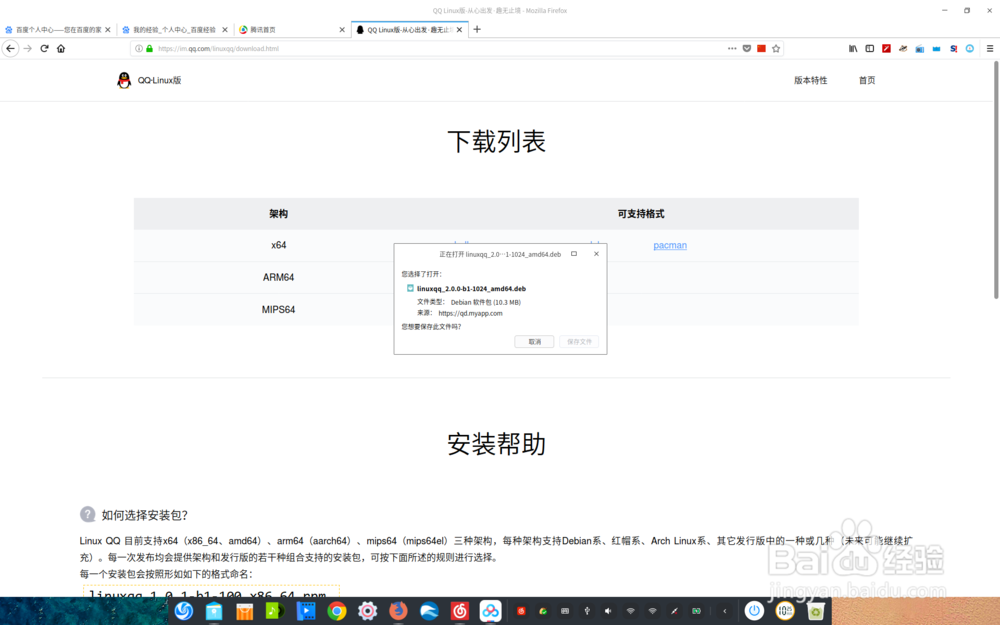The height and width of the screenshot is (625, 1000).
Task: Close the 腾讯首页 tab
Action: [x=342, y=30]
